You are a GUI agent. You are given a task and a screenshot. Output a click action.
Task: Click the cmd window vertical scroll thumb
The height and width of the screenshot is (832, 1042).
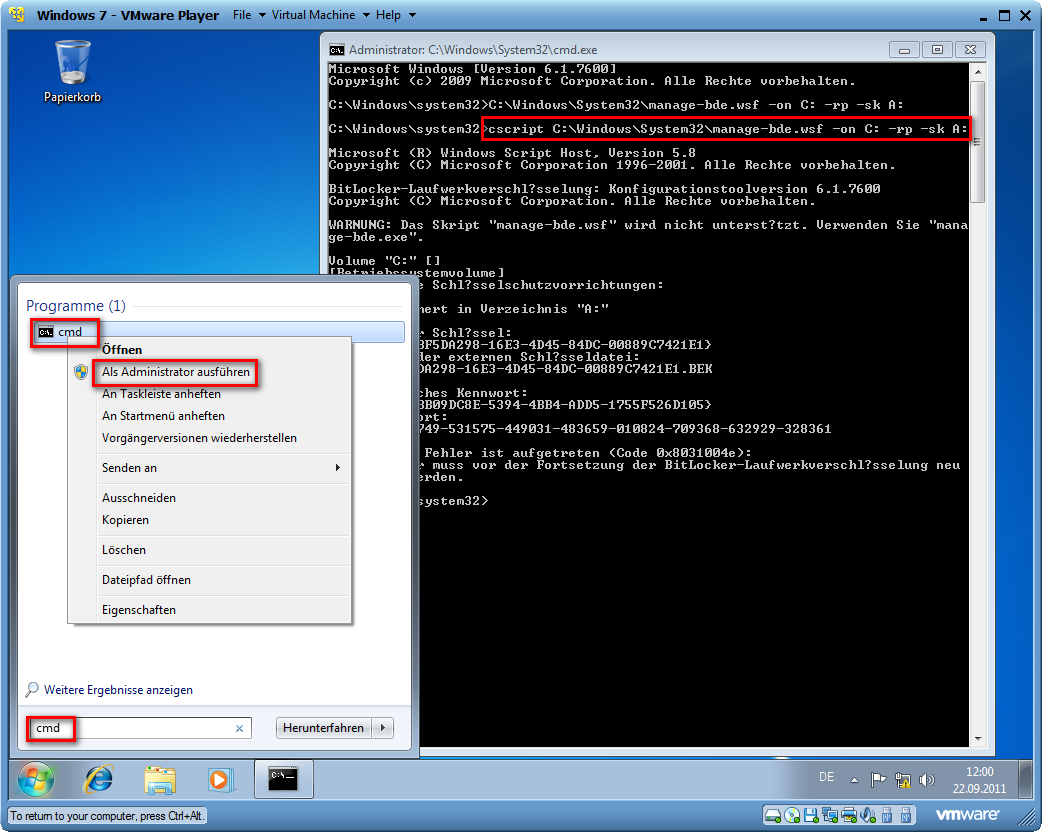(978, 142)
